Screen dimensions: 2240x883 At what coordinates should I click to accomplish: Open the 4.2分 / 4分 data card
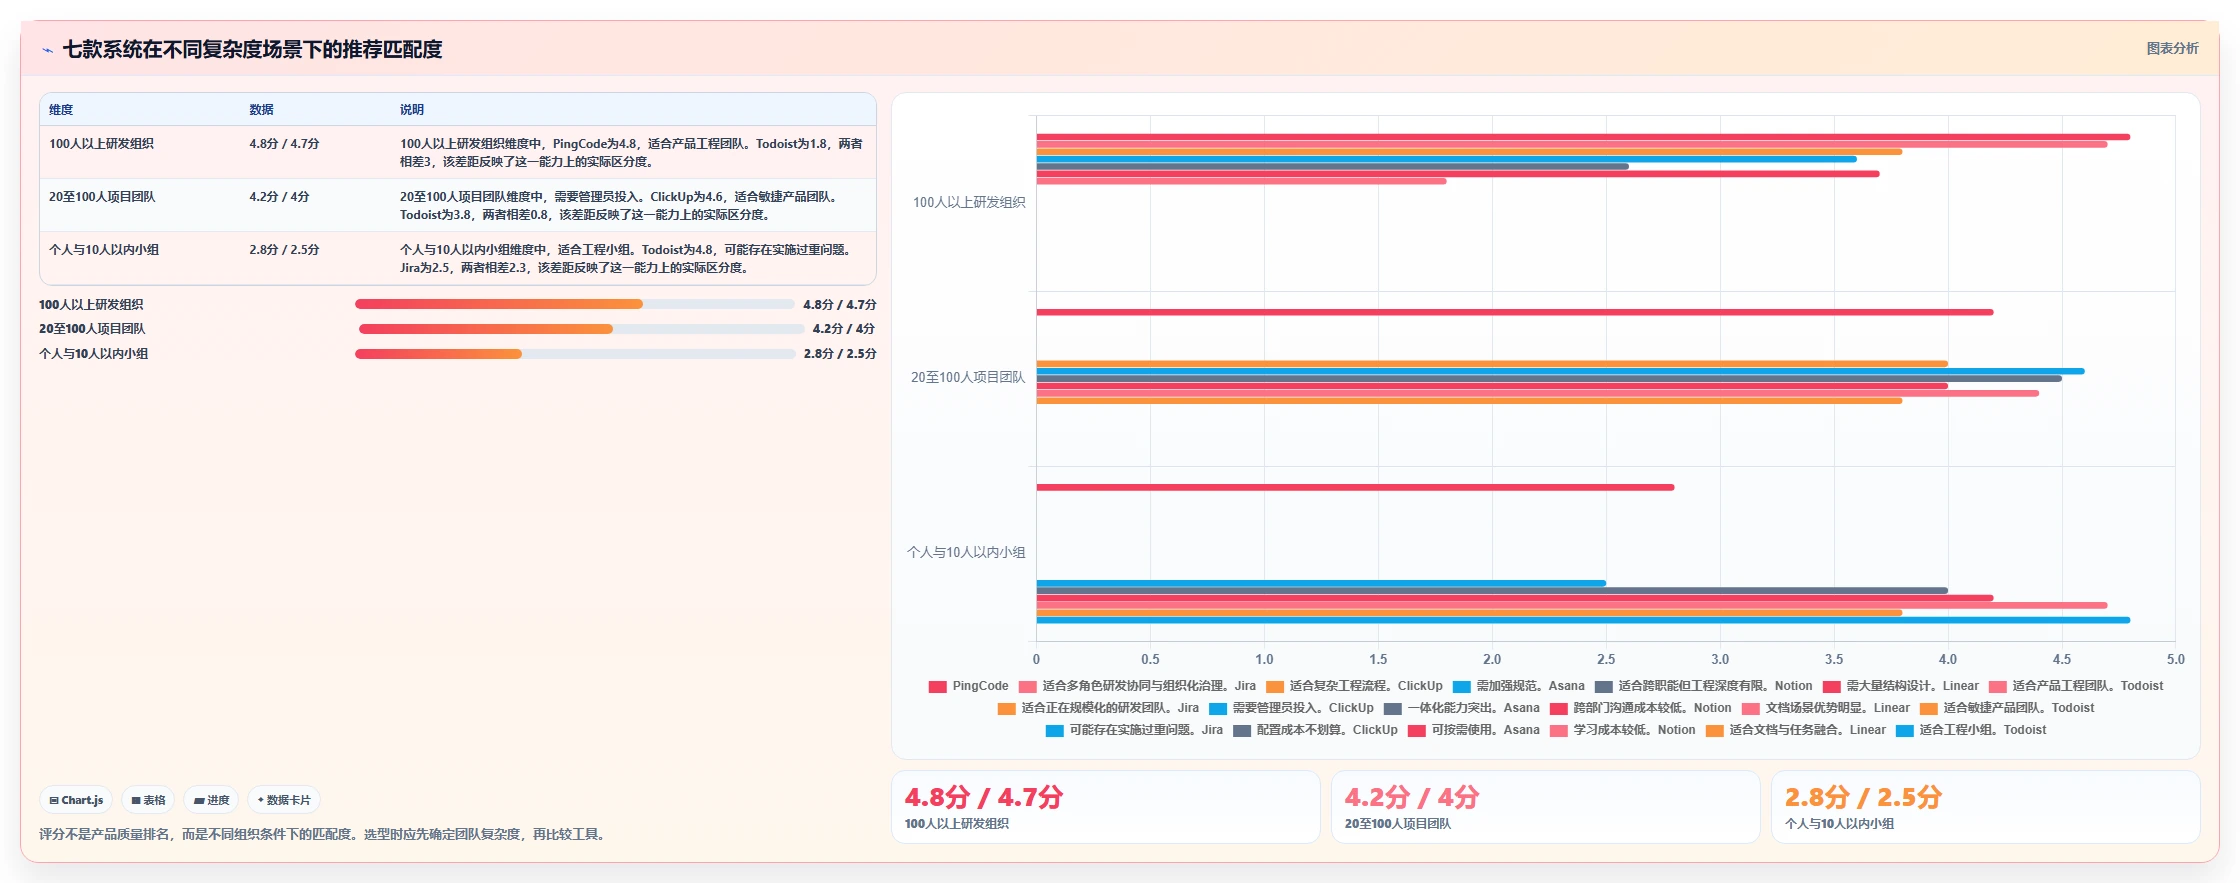1545,807
